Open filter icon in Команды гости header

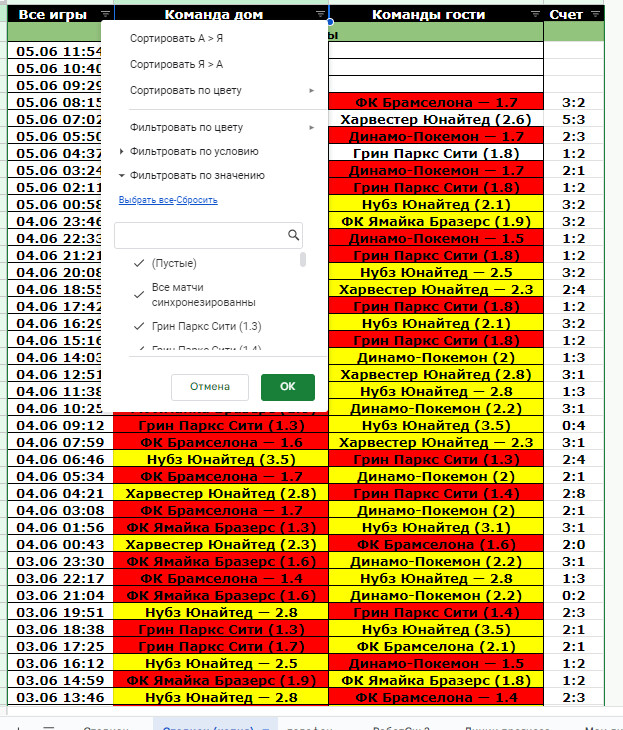535,14
